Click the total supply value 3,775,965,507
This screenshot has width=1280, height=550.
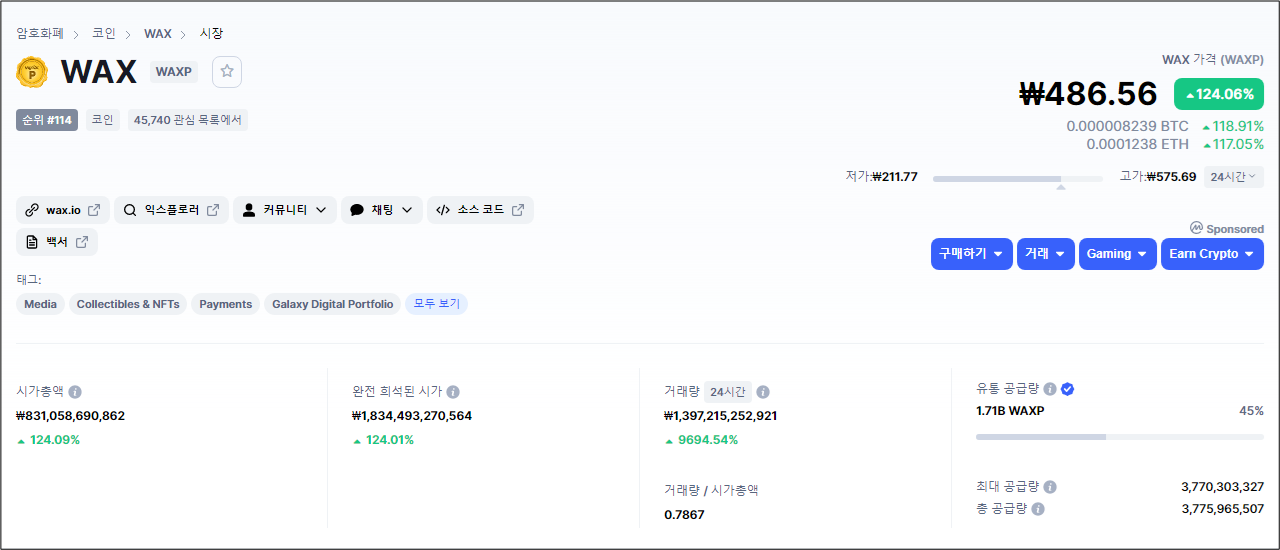coord(1222,509)
